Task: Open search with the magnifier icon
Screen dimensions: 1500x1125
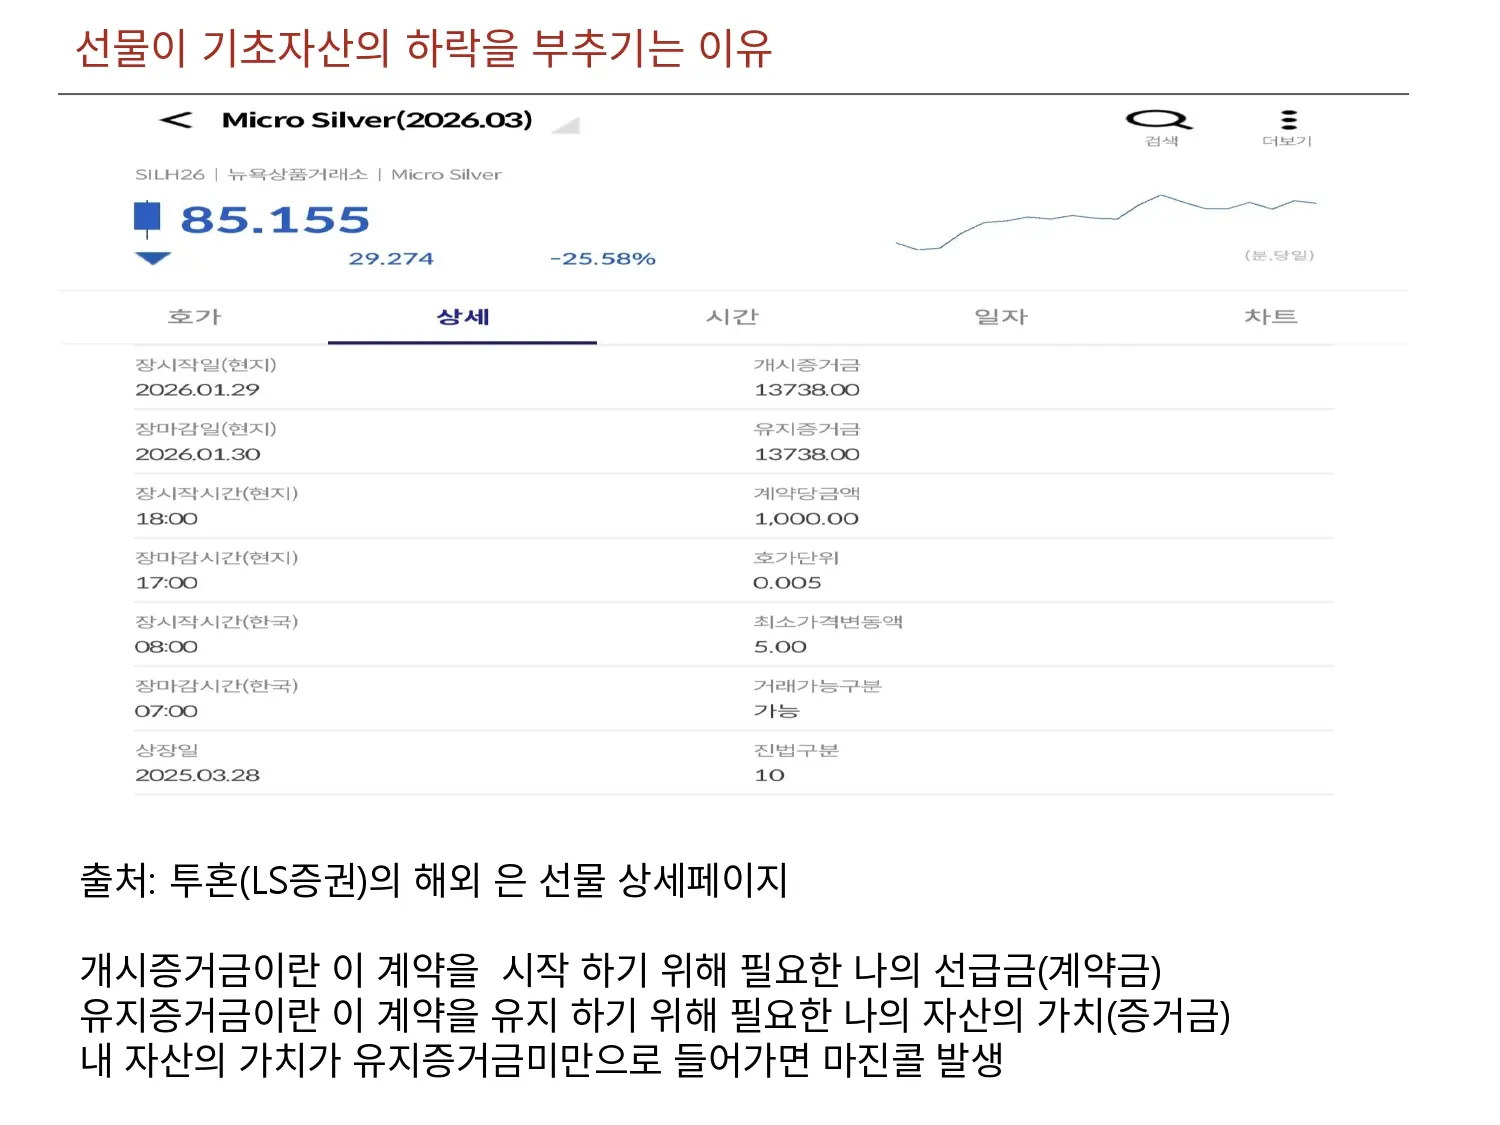Action: (1160, 120)
